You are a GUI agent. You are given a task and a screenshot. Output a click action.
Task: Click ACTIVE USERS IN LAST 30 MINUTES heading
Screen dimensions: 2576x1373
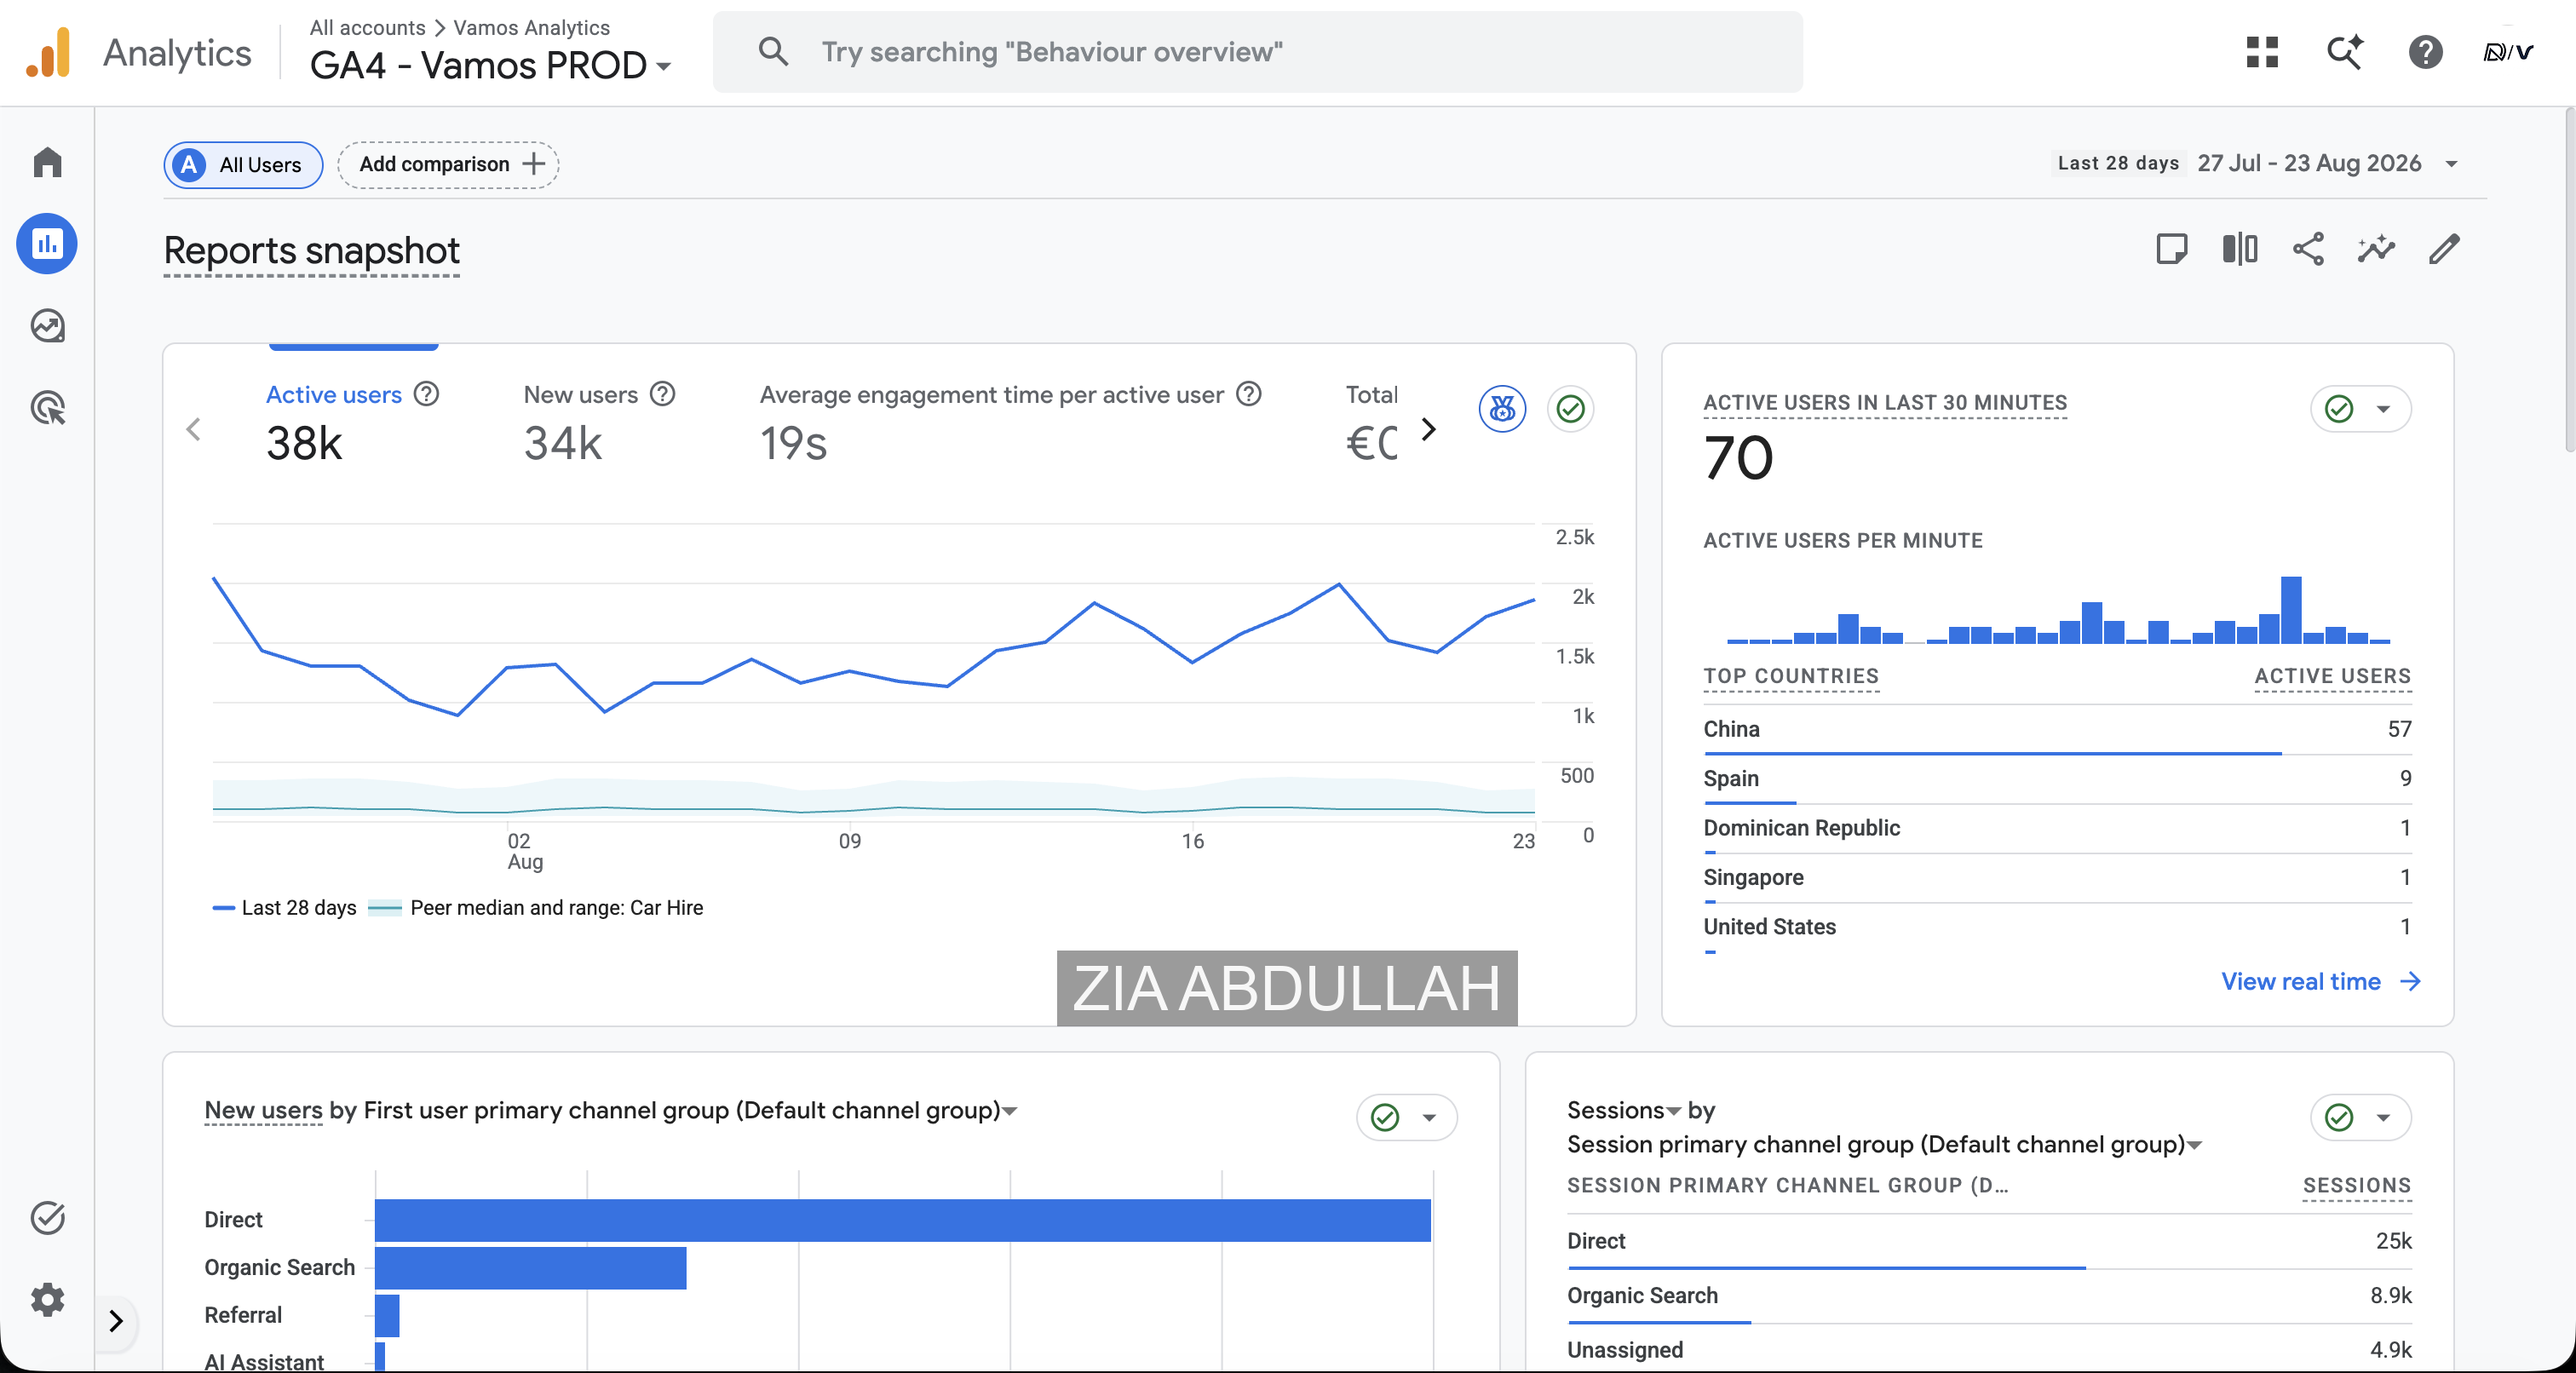click(1885, 403)
